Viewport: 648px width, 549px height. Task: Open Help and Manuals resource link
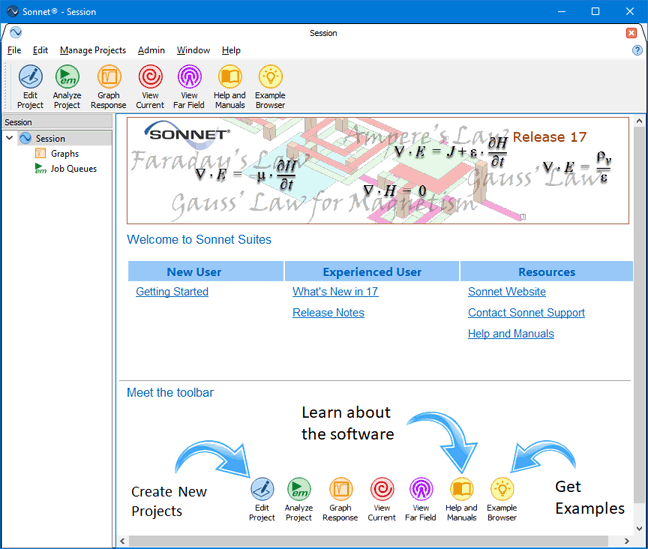pos(511,334)
